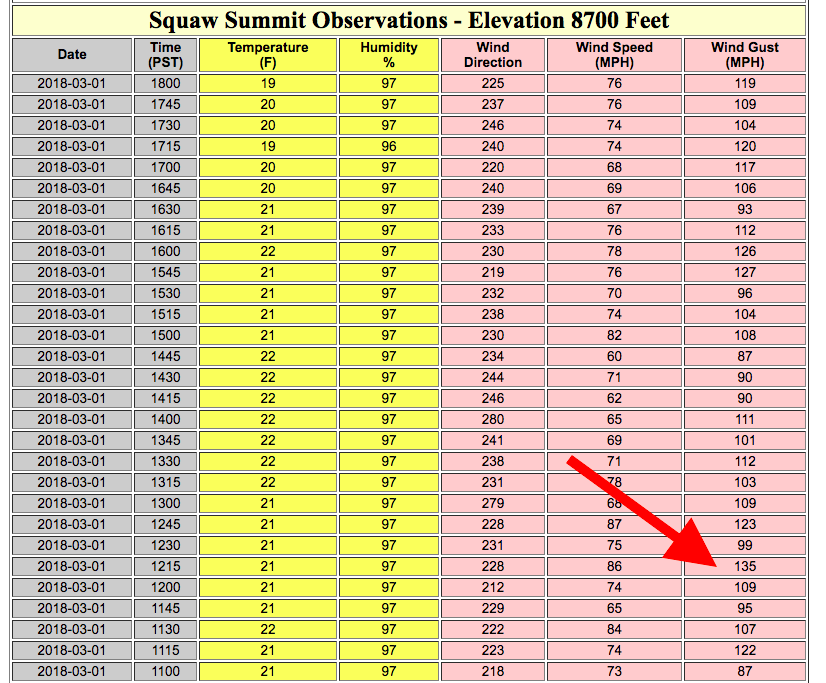Select wind direction '237' in the 1745 row
The image size is (826, 683).
(x=493, y=105)
